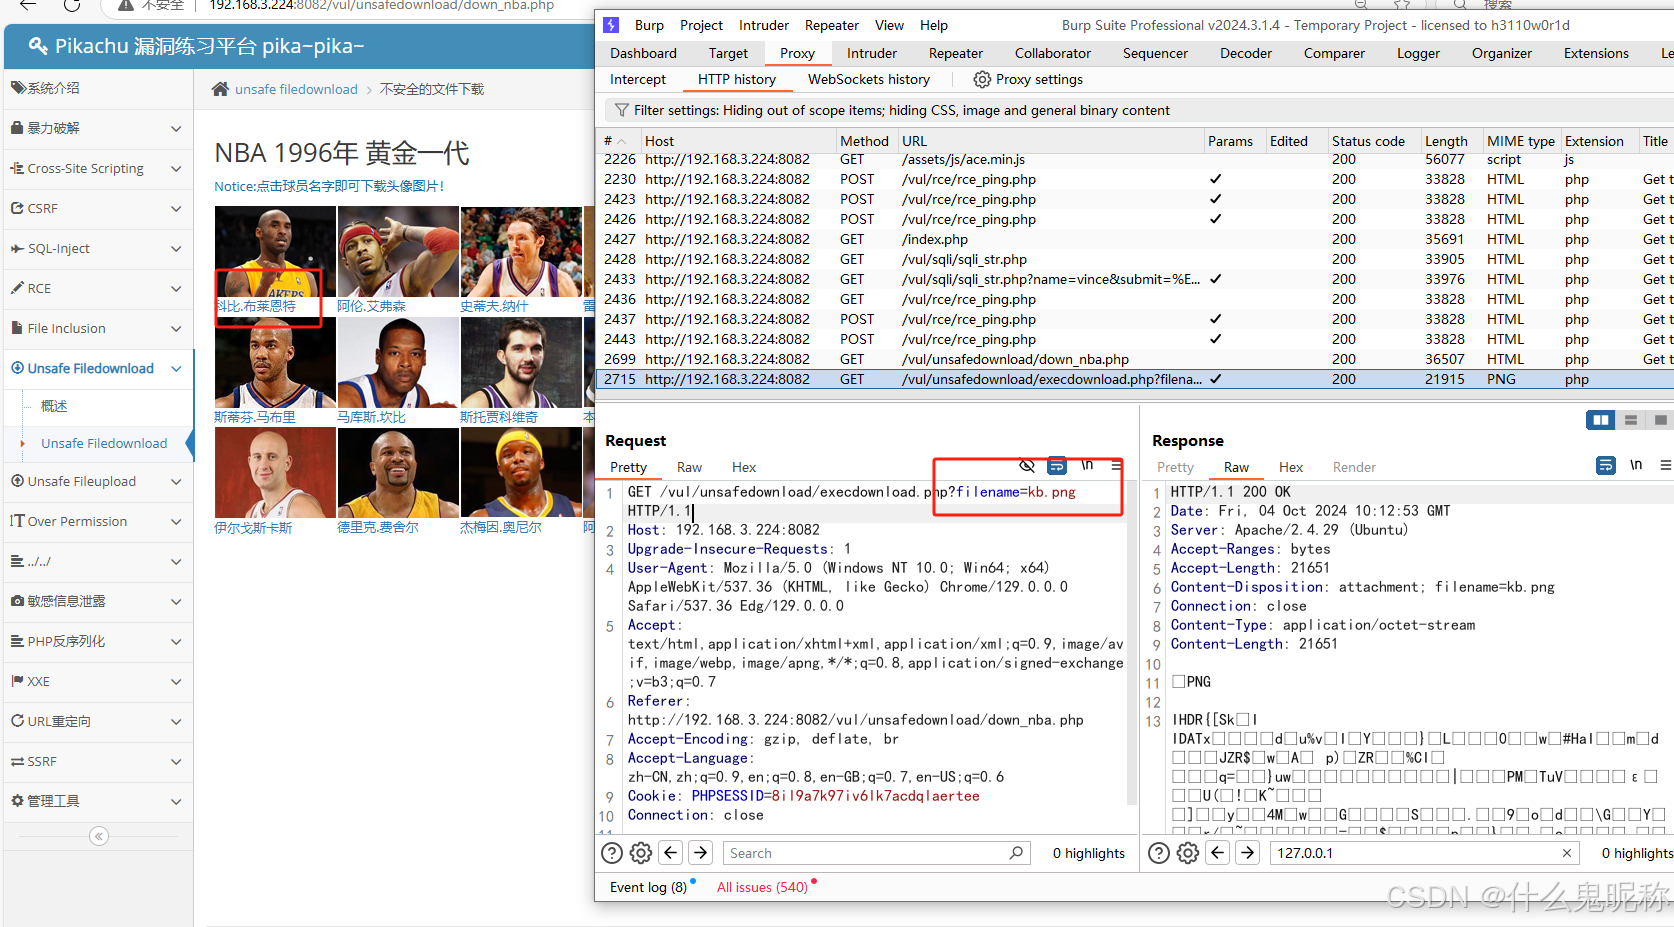Go to next match in Response
This screenshot has height=927, width=1674.
coord(1248,853)
